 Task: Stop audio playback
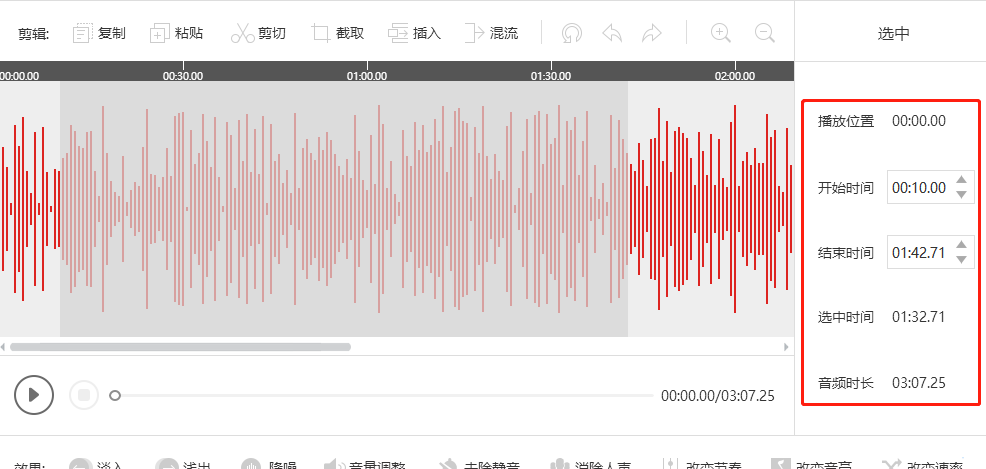click(x=84, y=395)
